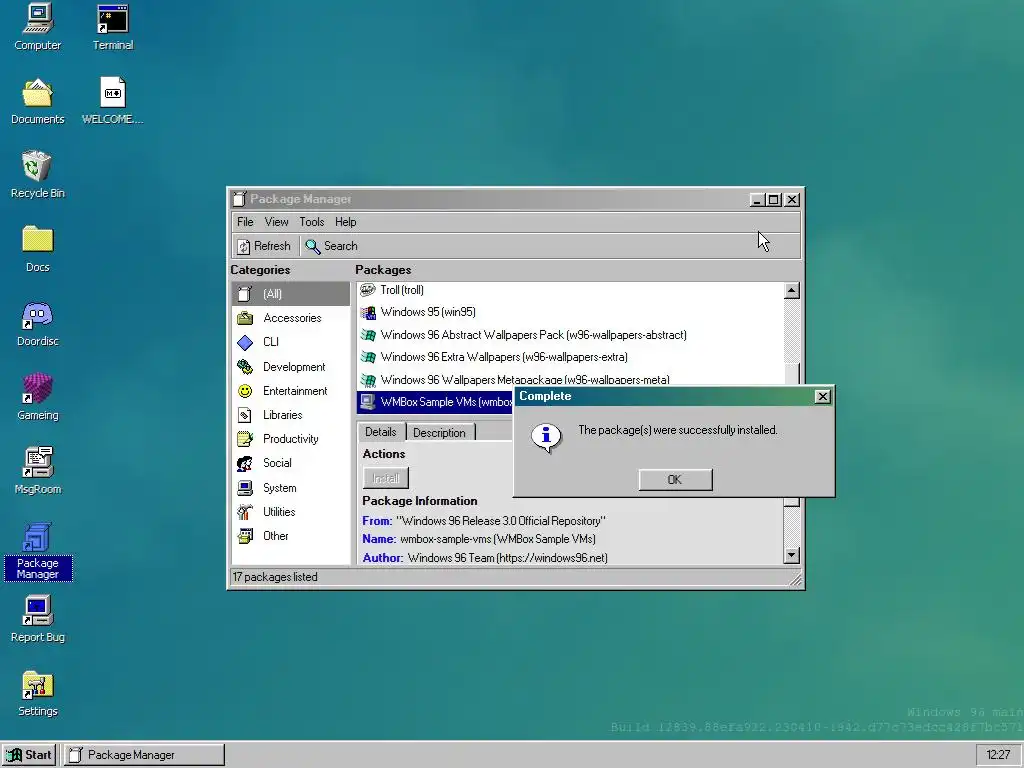Click the Search toolbar button
This screenshot has width=1024, height=768.
coord(332,246)
